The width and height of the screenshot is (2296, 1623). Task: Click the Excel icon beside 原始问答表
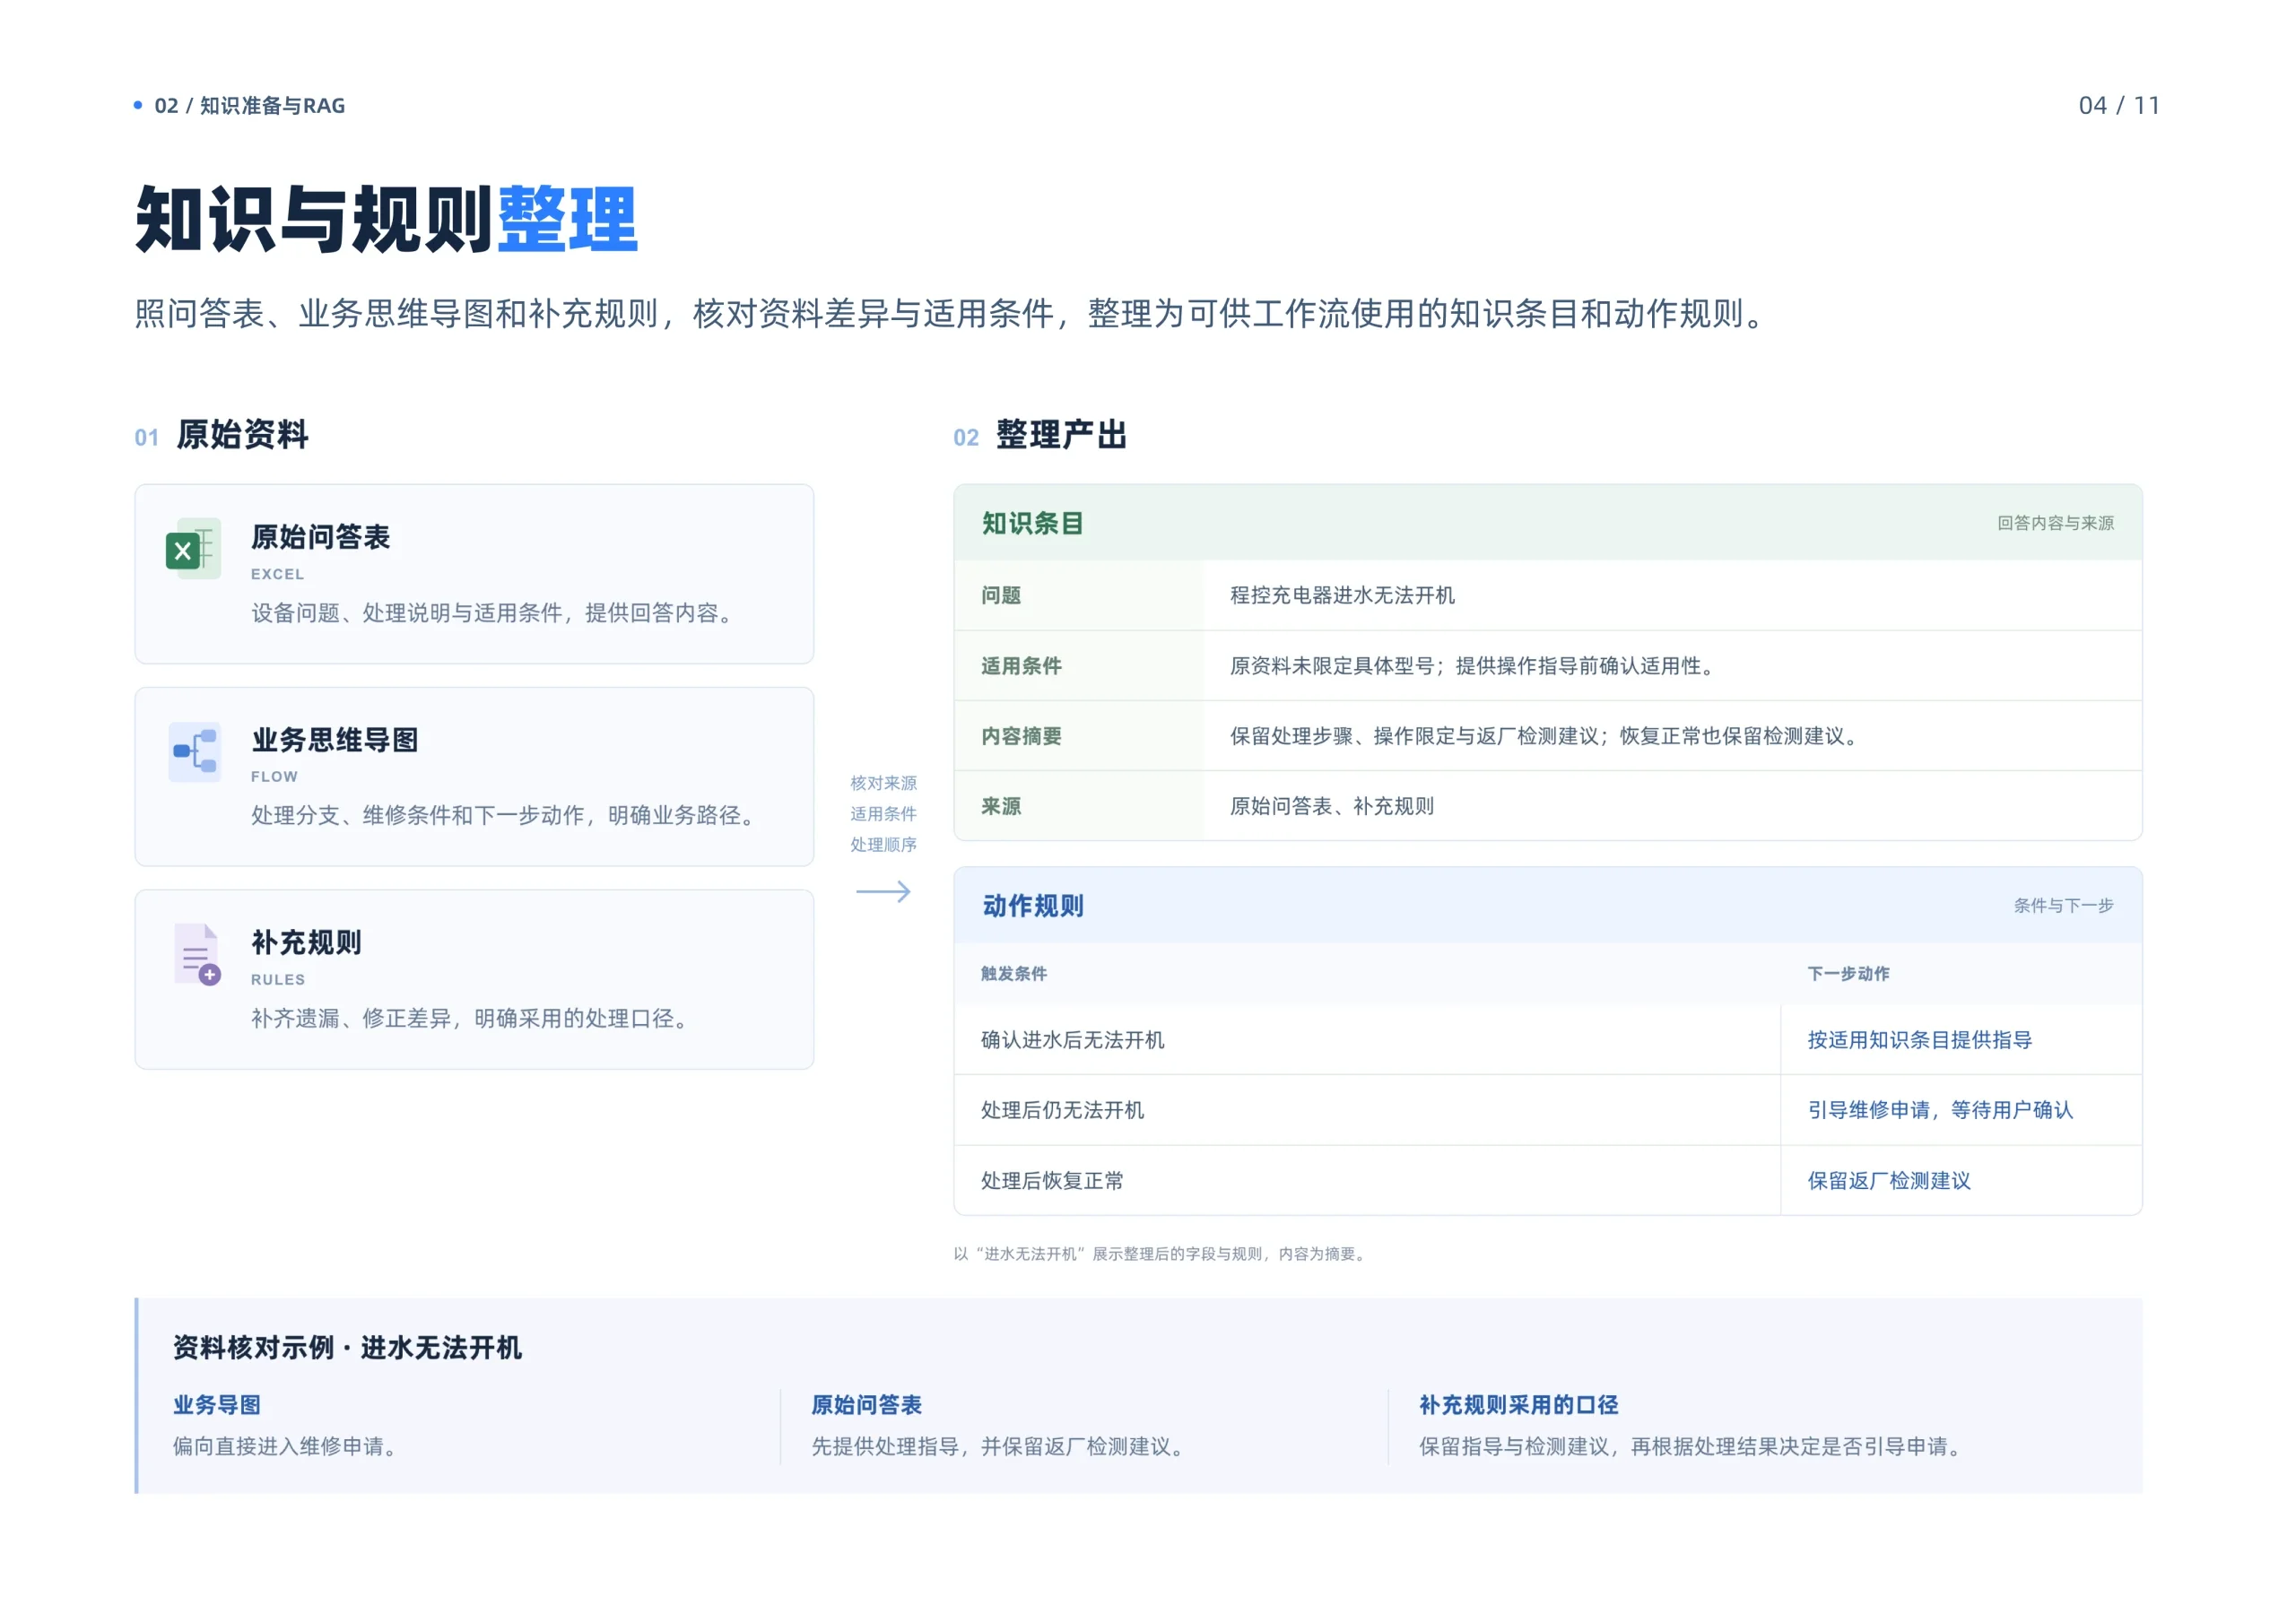(193, 548)
